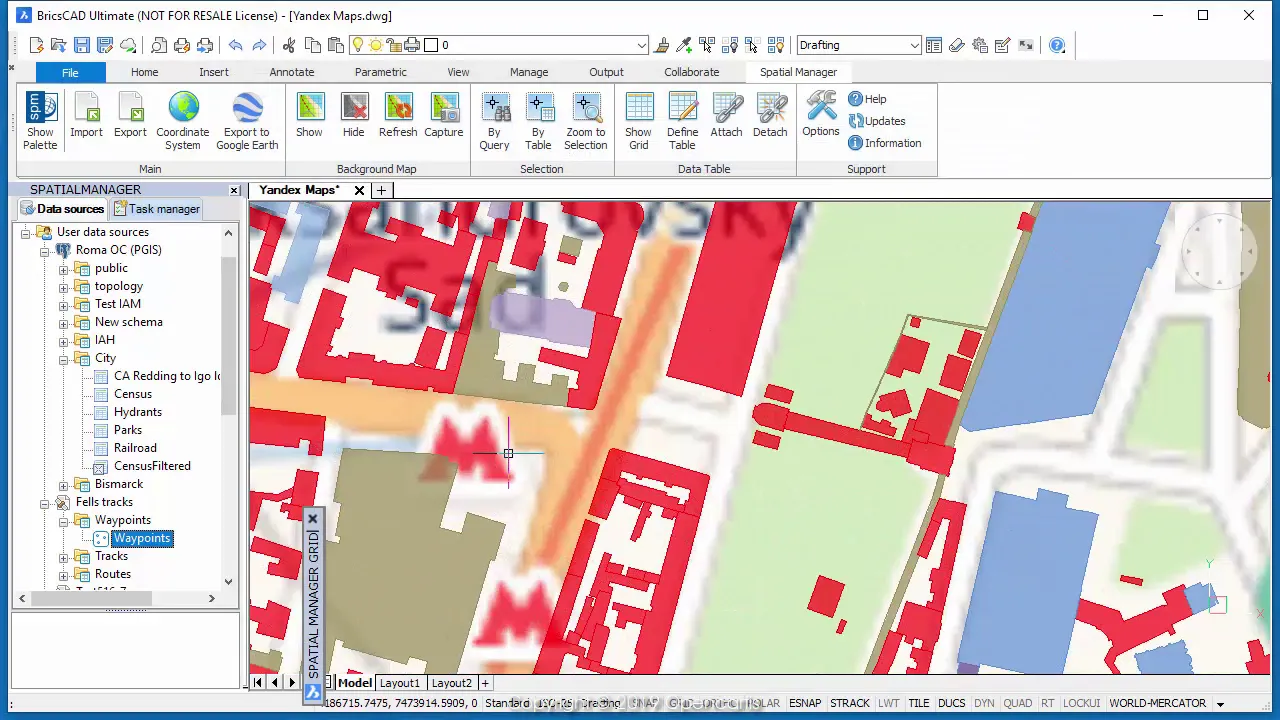Toggle TILE in status bar
The height and width of the screenshot is (720, 1280).
(919, 703)
